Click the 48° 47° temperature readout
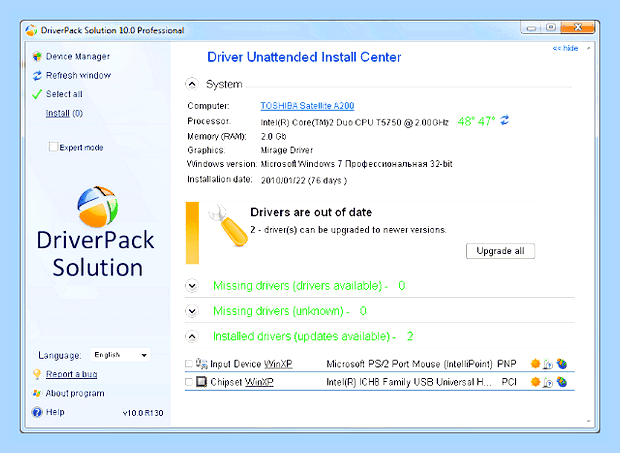The height and width of the screenshot is (453, 620). click(476, 121)
